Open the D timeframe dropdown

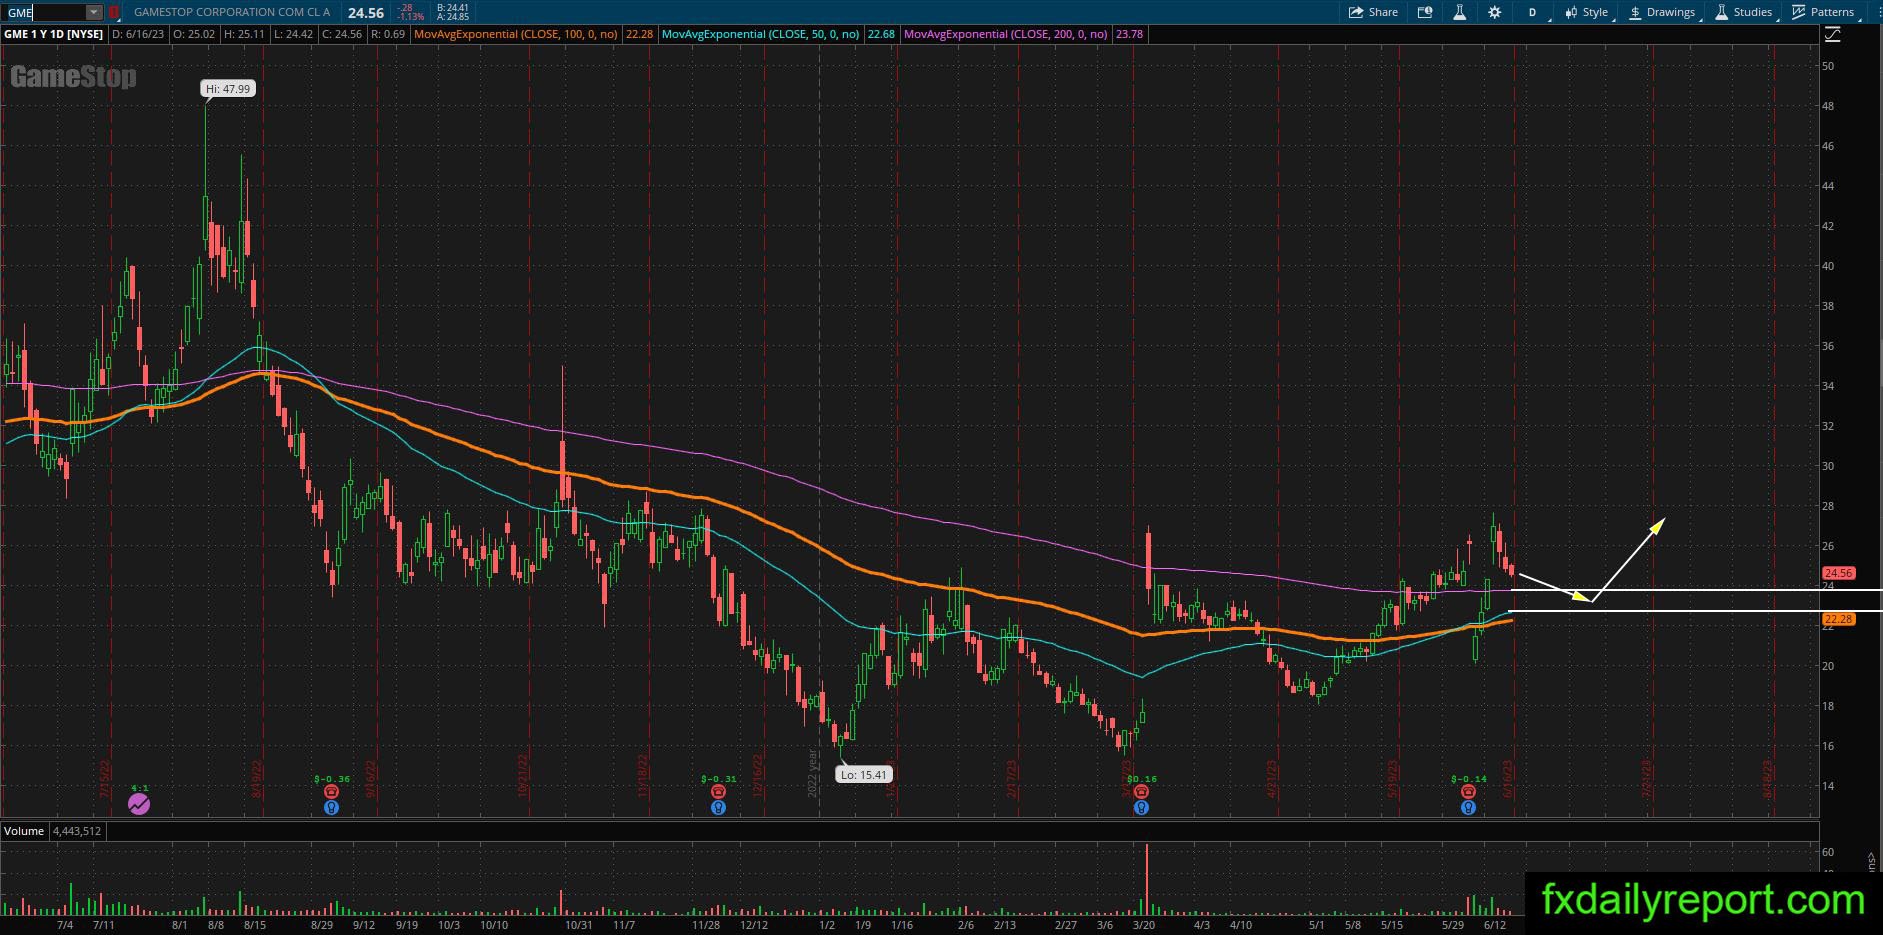click(x=1534, y=12)
